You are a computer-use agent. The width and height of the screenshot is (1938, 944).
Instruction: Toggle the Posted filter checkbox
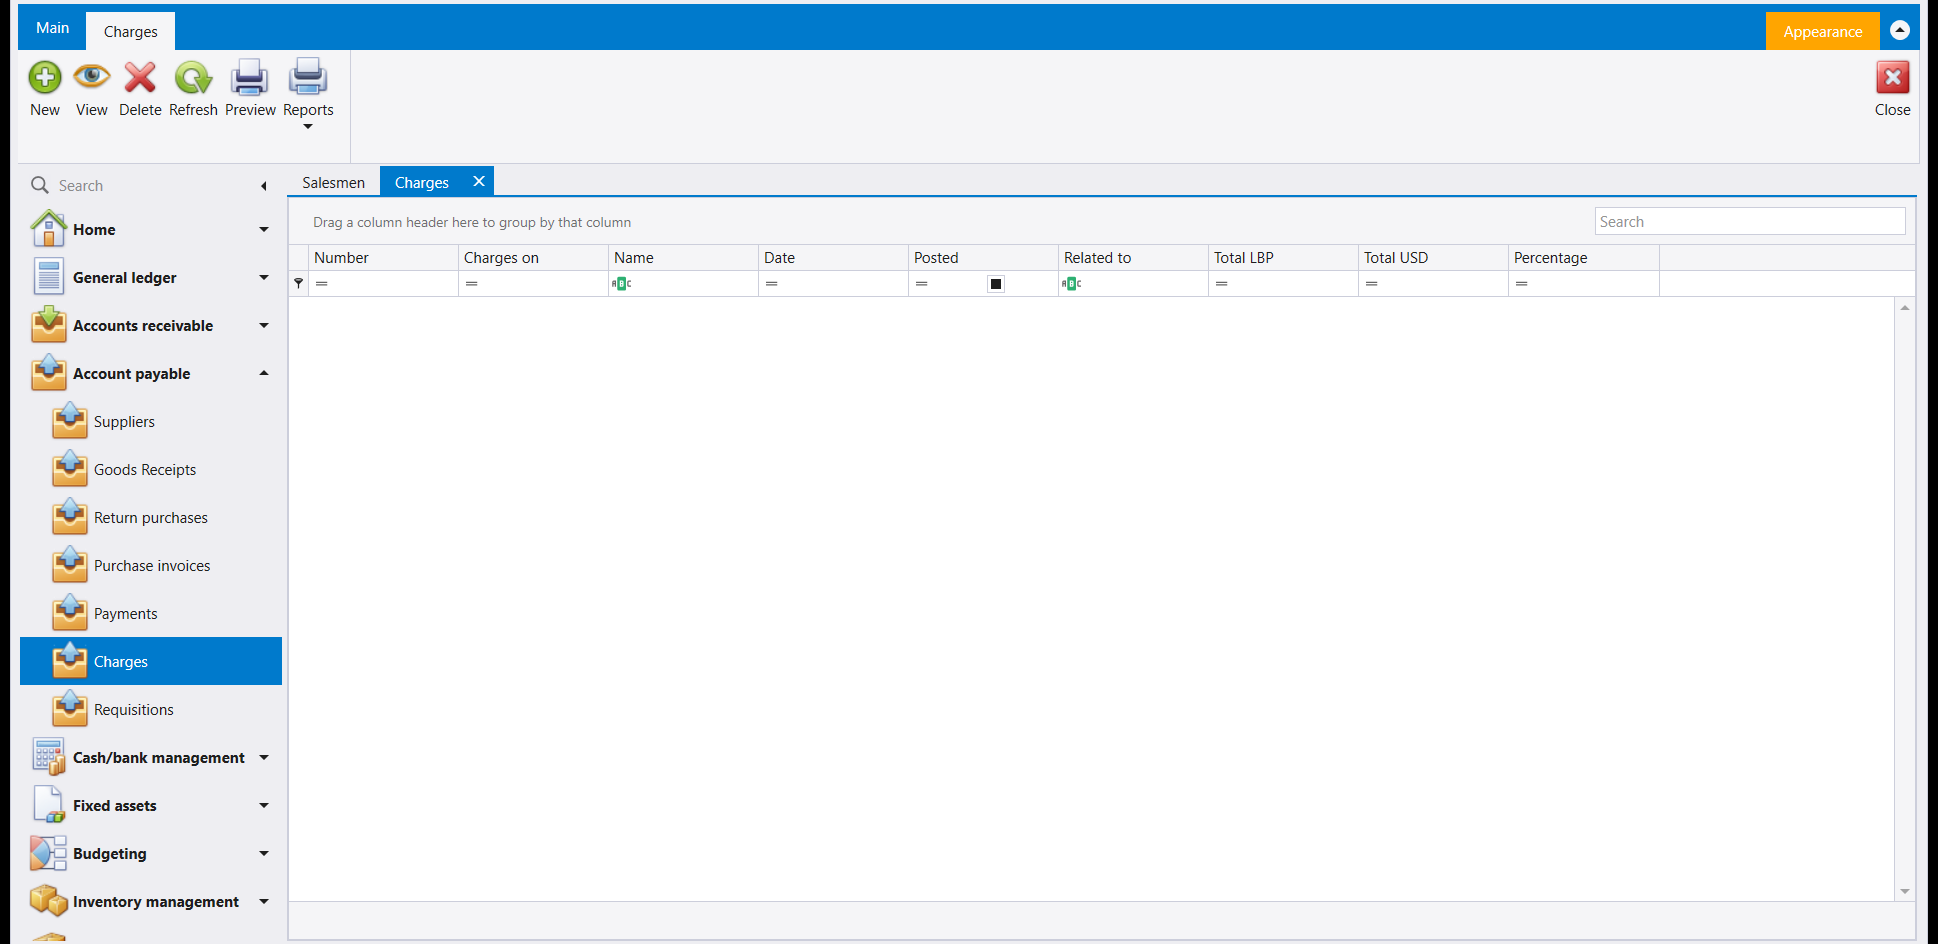pyautogui.click(x=996, y=284)
